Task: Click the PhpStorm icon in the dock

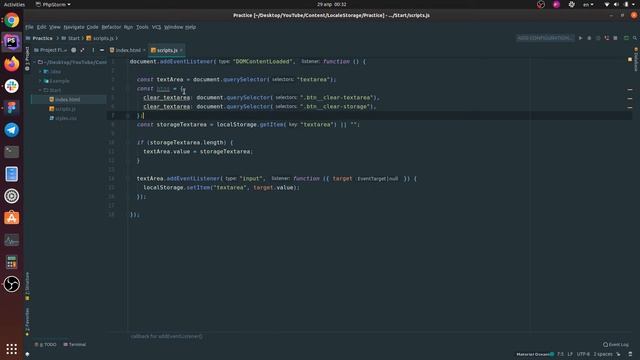Action: click(11, 42)
